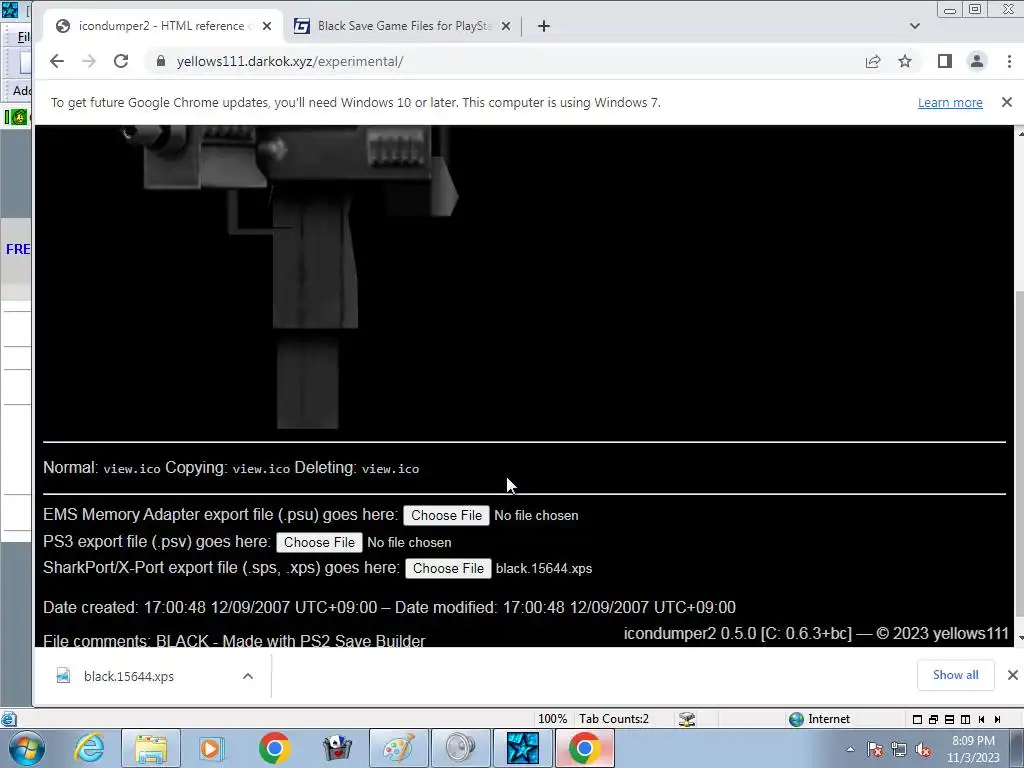Click the black.15644.xps chosen file name
1024x768 pixels.
point(544,568)
